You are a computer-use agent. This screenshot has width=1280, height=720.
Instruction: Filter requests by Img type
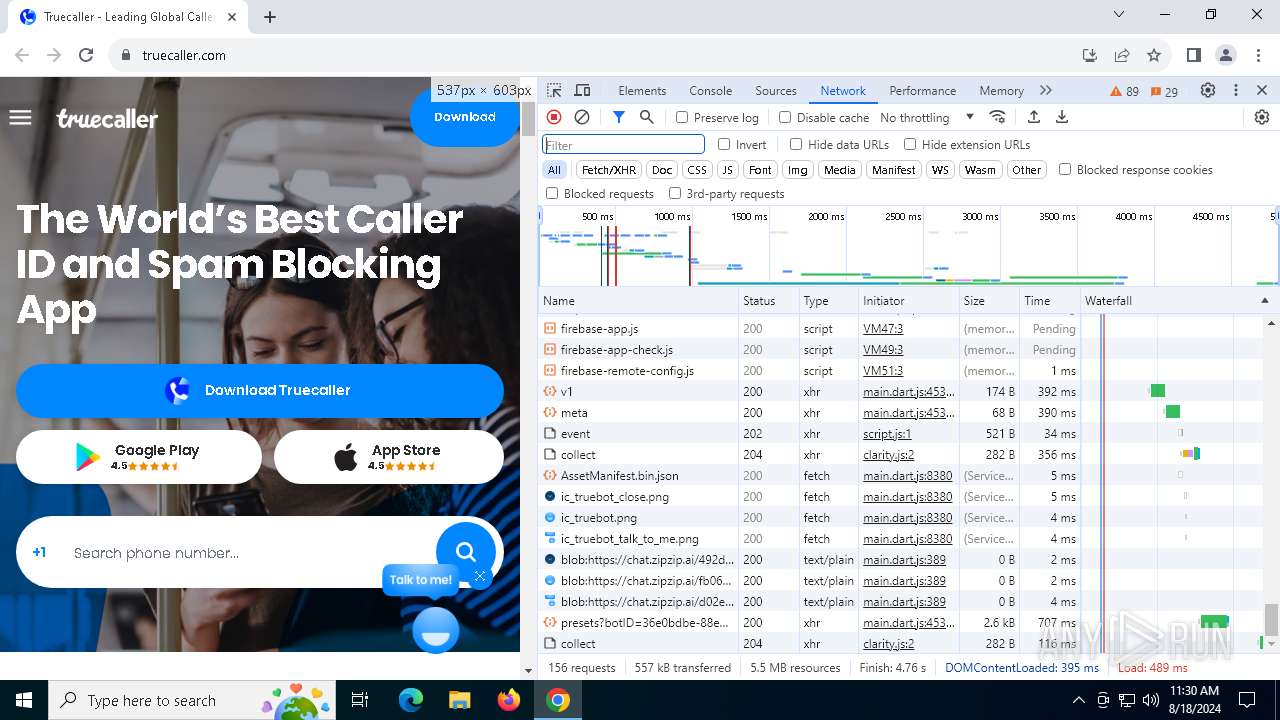[797, 169]
